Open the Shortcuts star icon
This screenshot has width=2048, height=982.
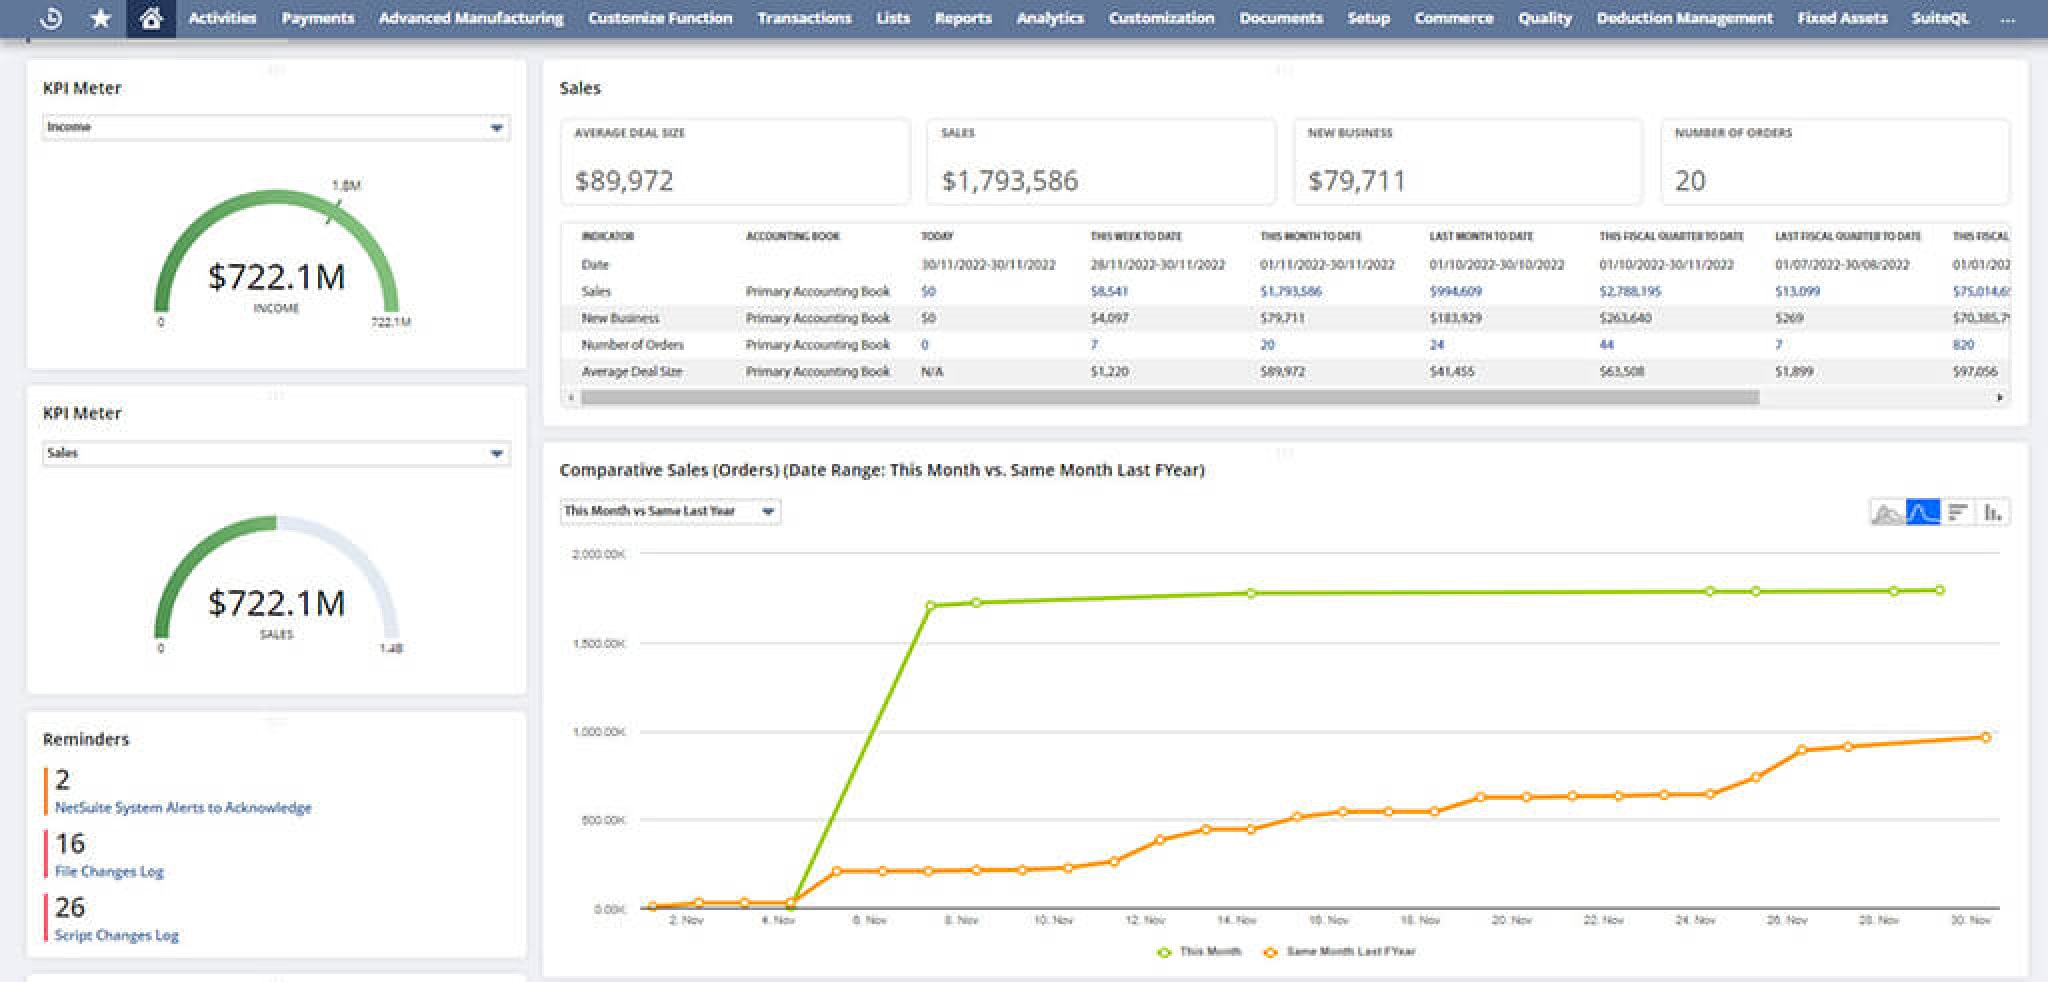click(x=101, y=18)
